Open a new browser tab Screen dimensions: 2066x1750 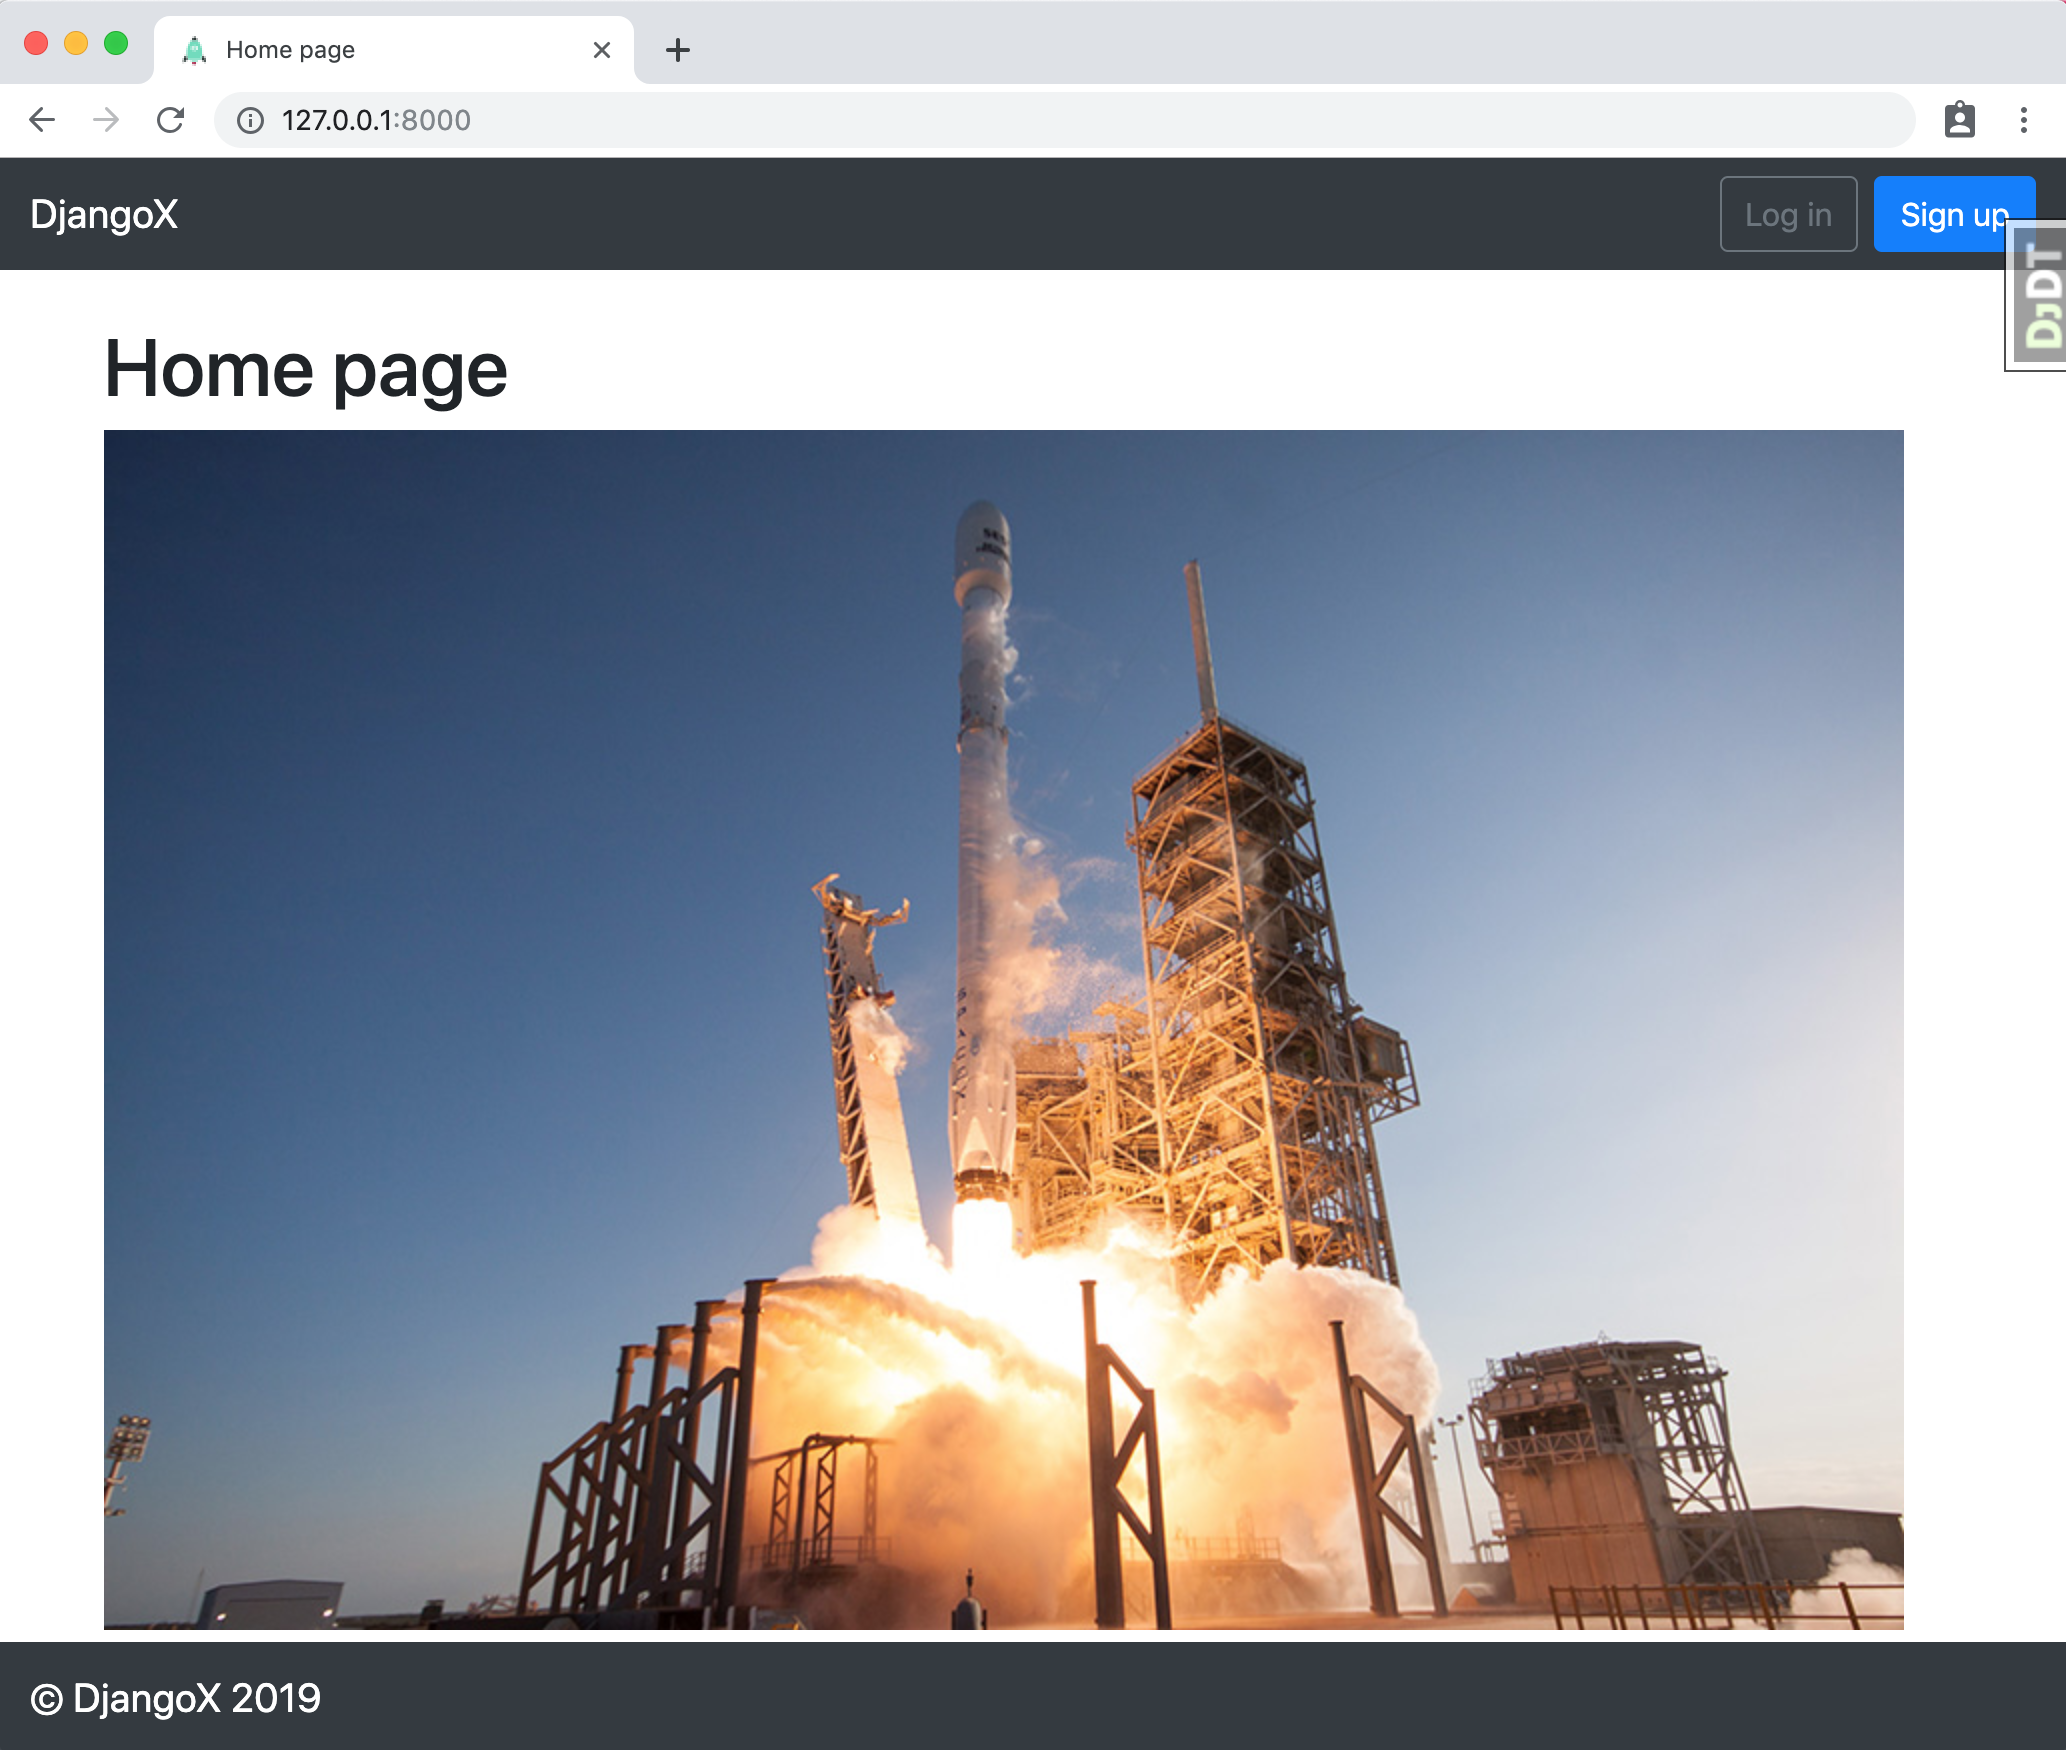pos(678,50)
